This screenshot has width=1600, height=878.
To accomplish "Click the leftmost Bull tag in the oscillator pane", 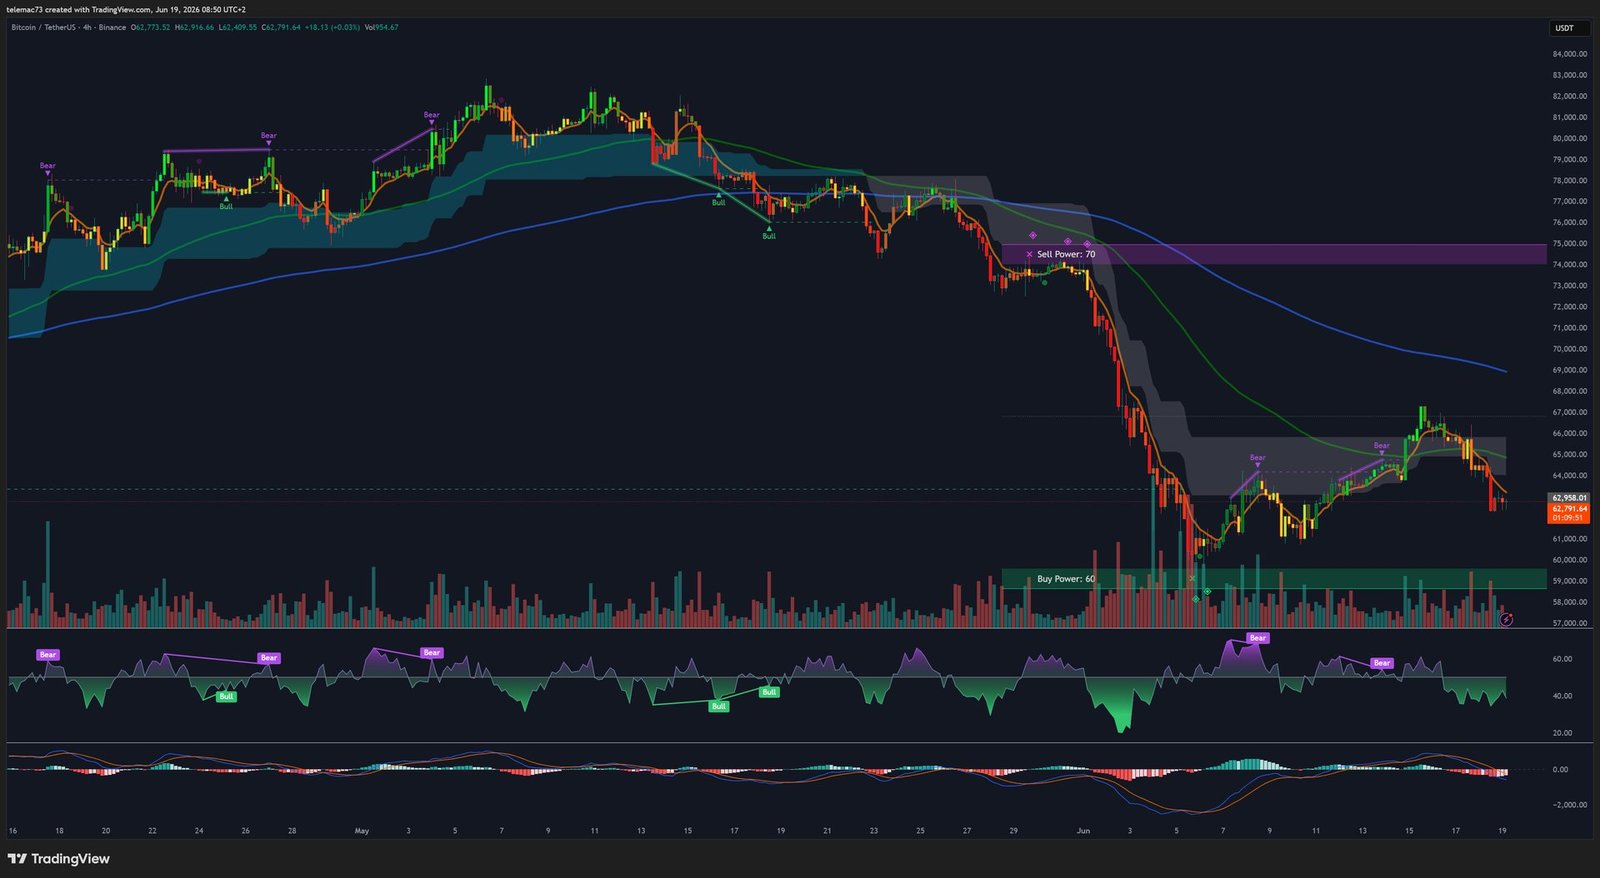I will (227, 697).
